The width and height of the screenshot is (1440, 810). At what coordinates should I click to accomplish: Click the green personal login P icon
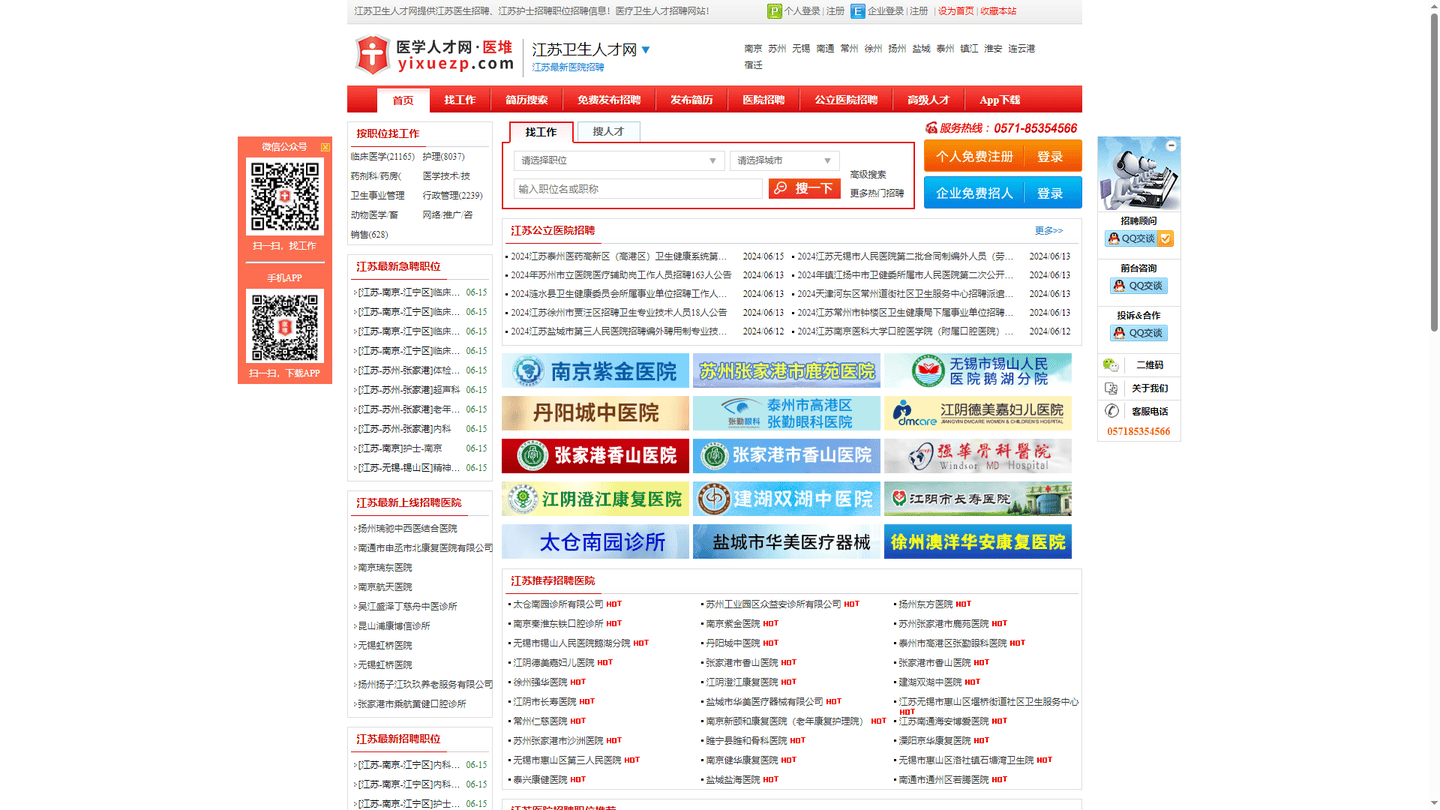(x=774, y=11)
